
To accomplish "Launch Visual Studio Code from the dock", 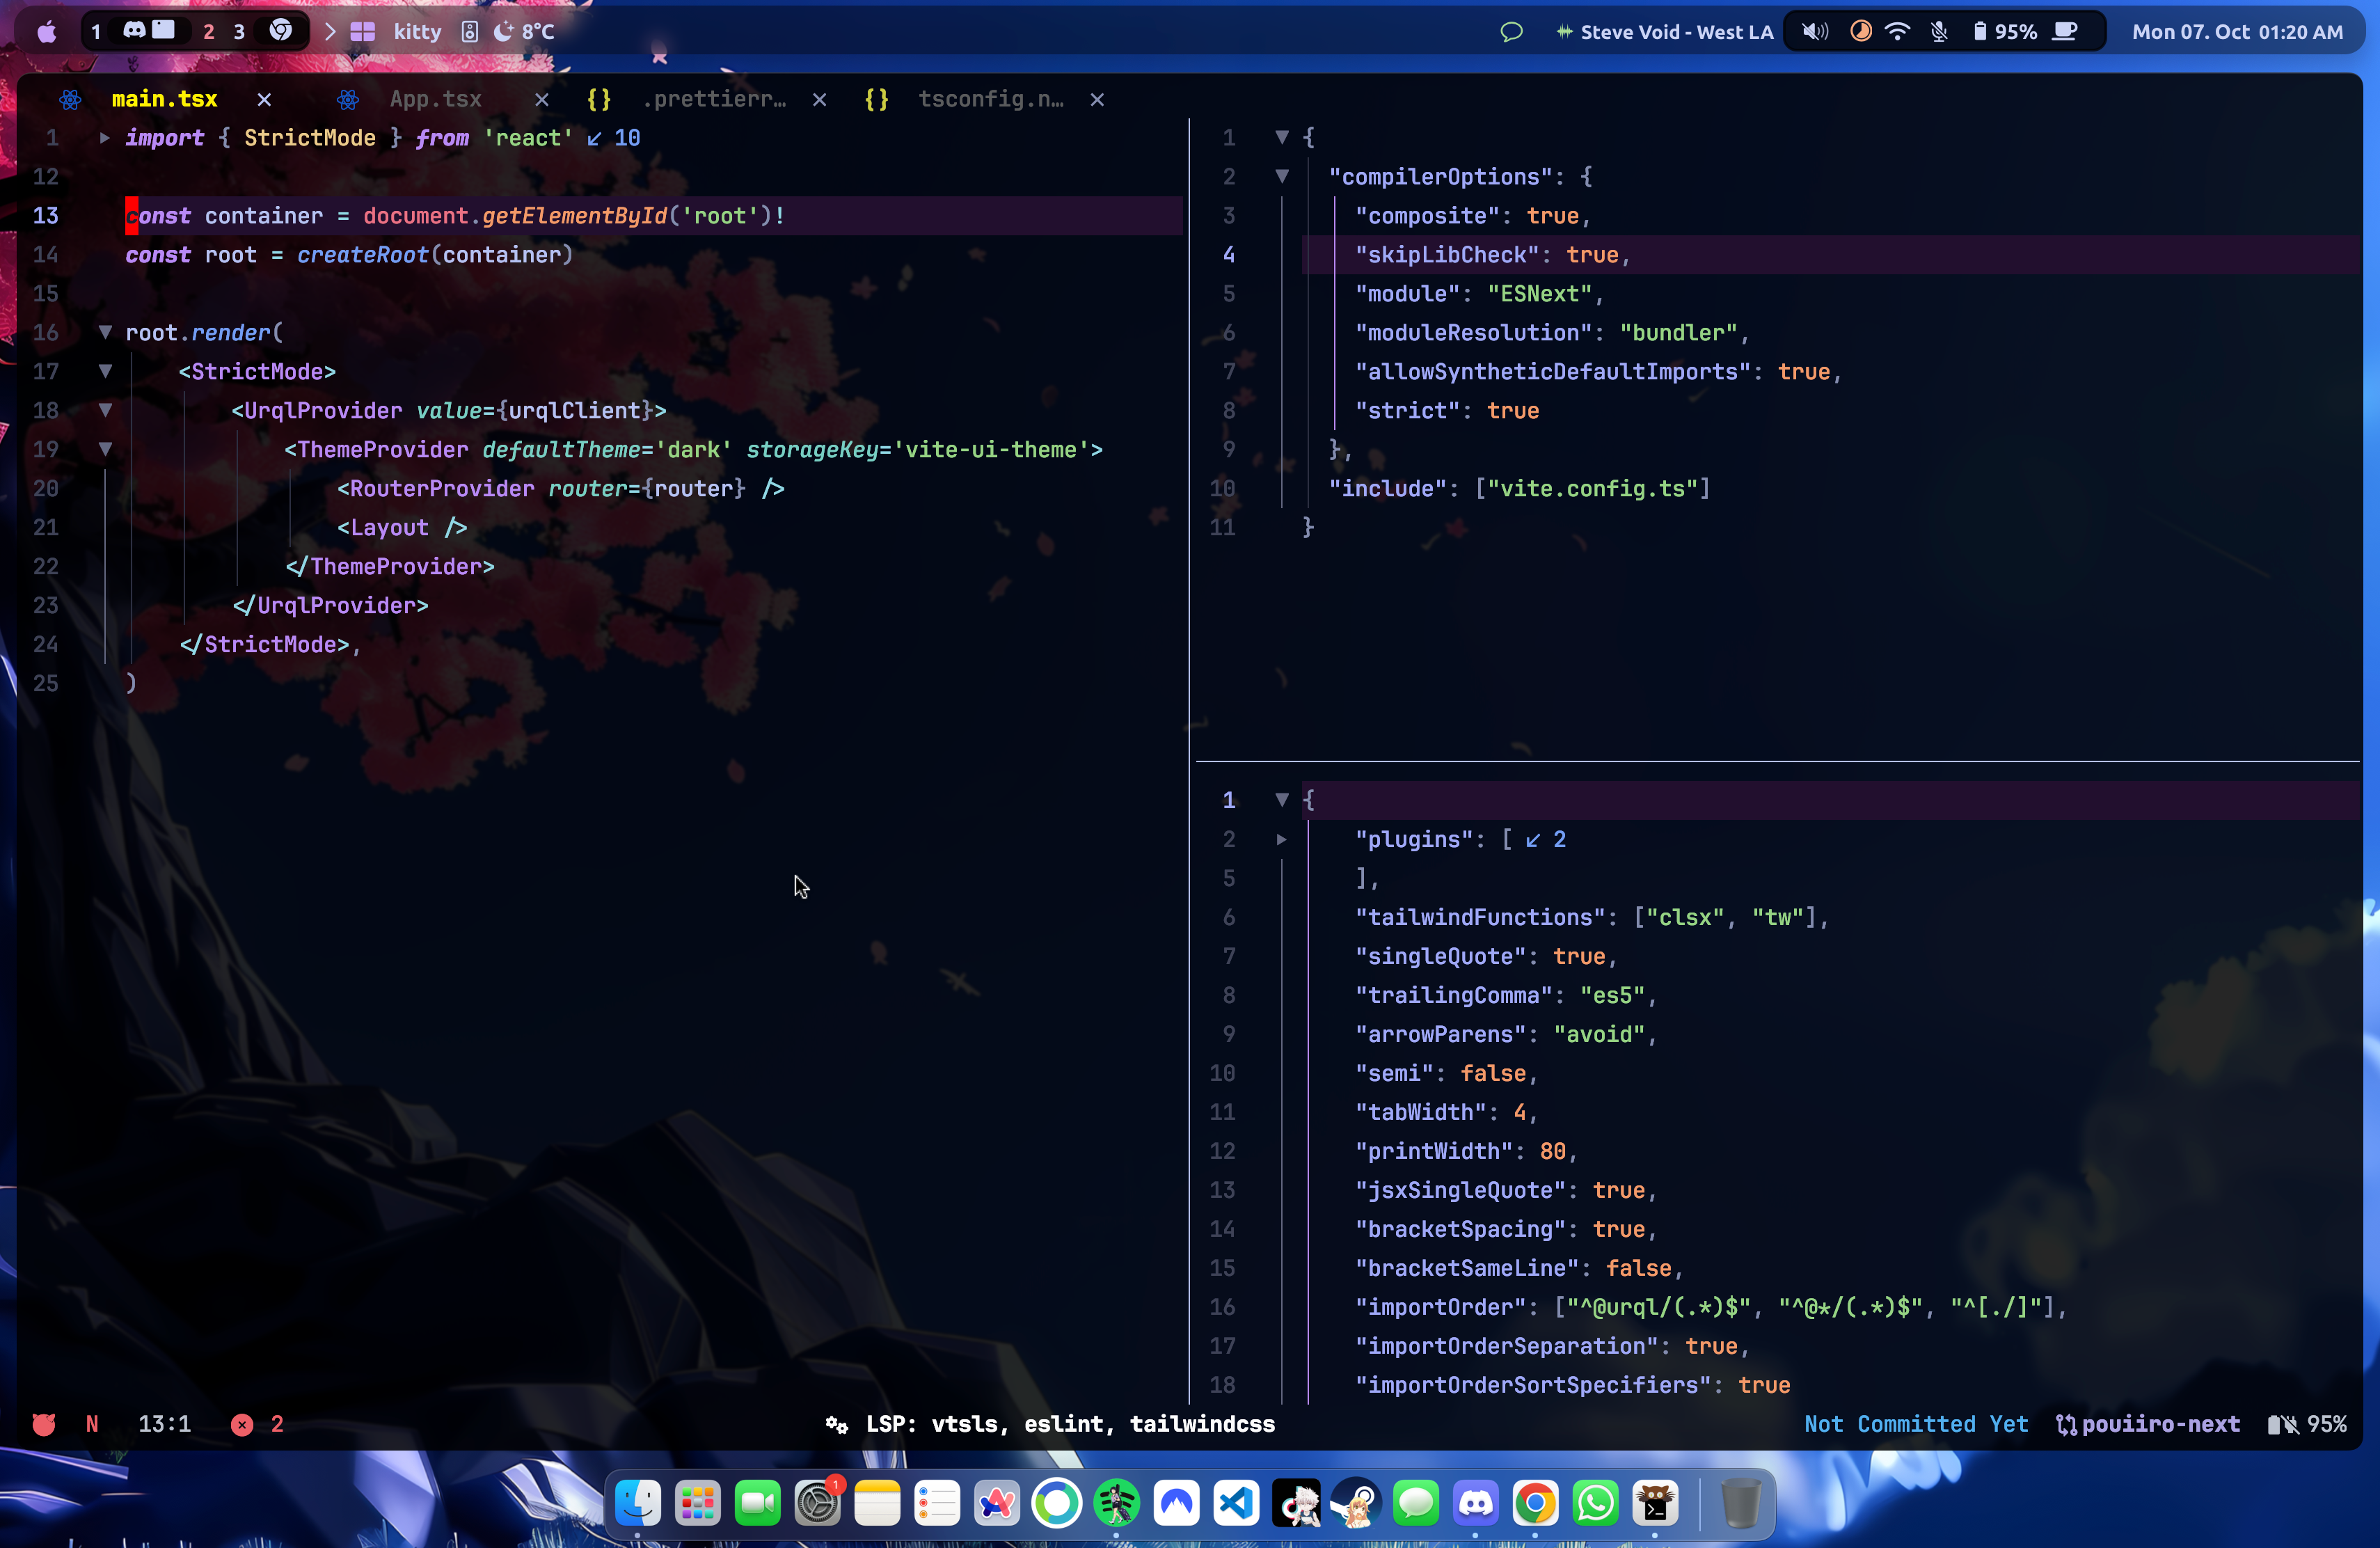I will tap(1237, 1502).
